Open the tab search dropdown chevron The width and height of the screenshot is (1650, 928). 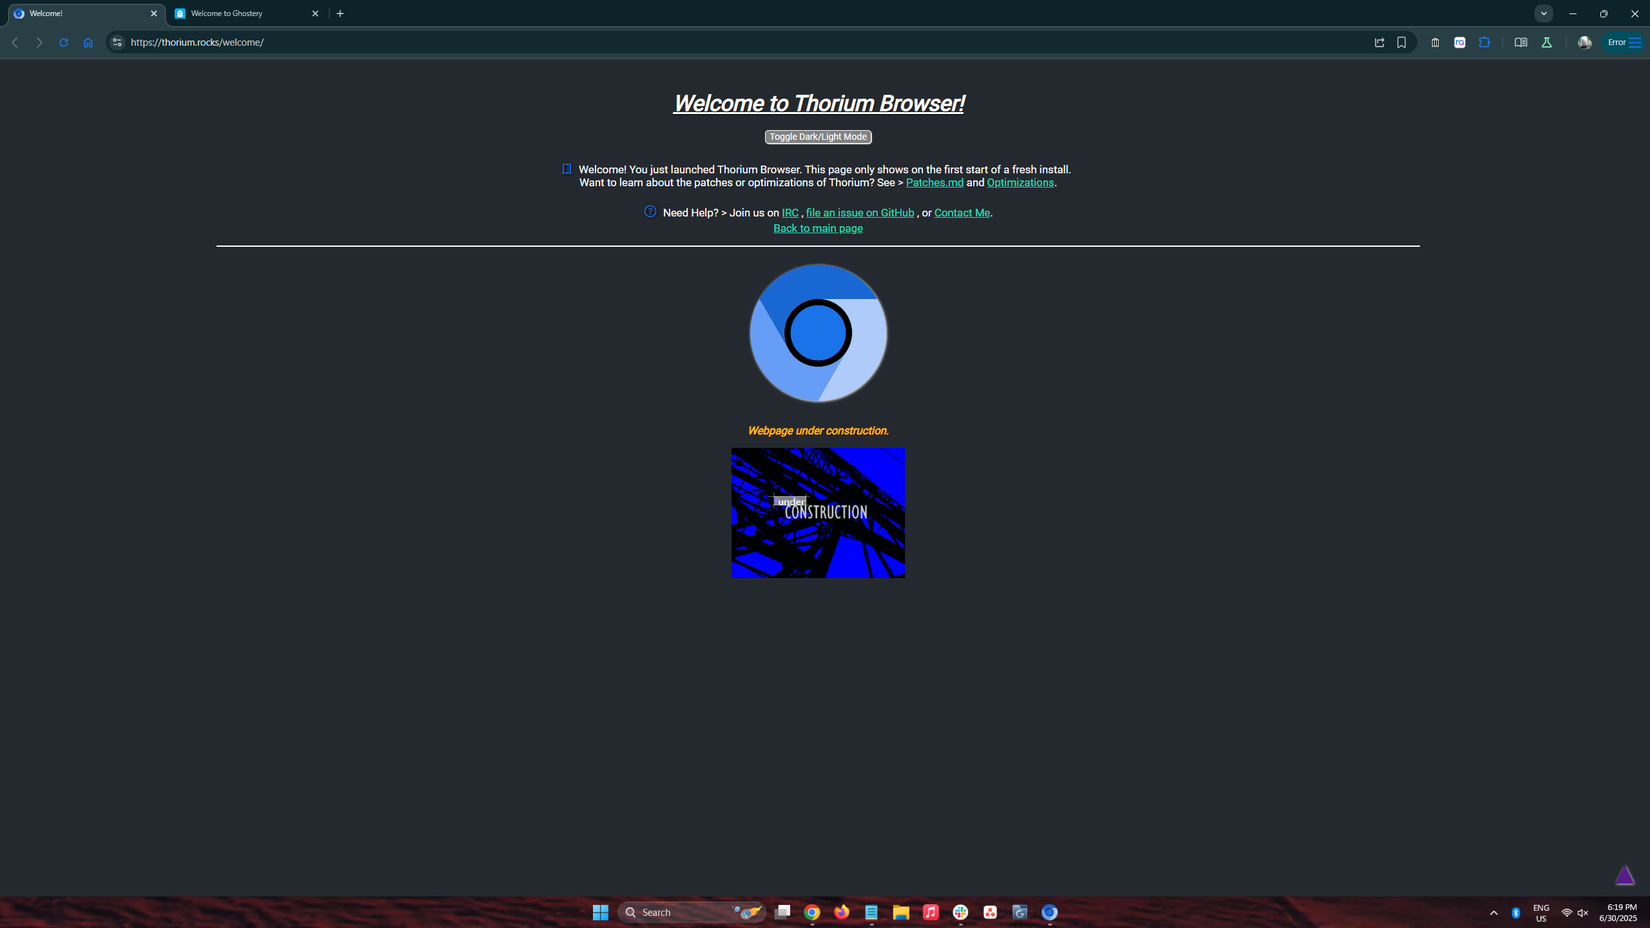(x=1544, y=13)
